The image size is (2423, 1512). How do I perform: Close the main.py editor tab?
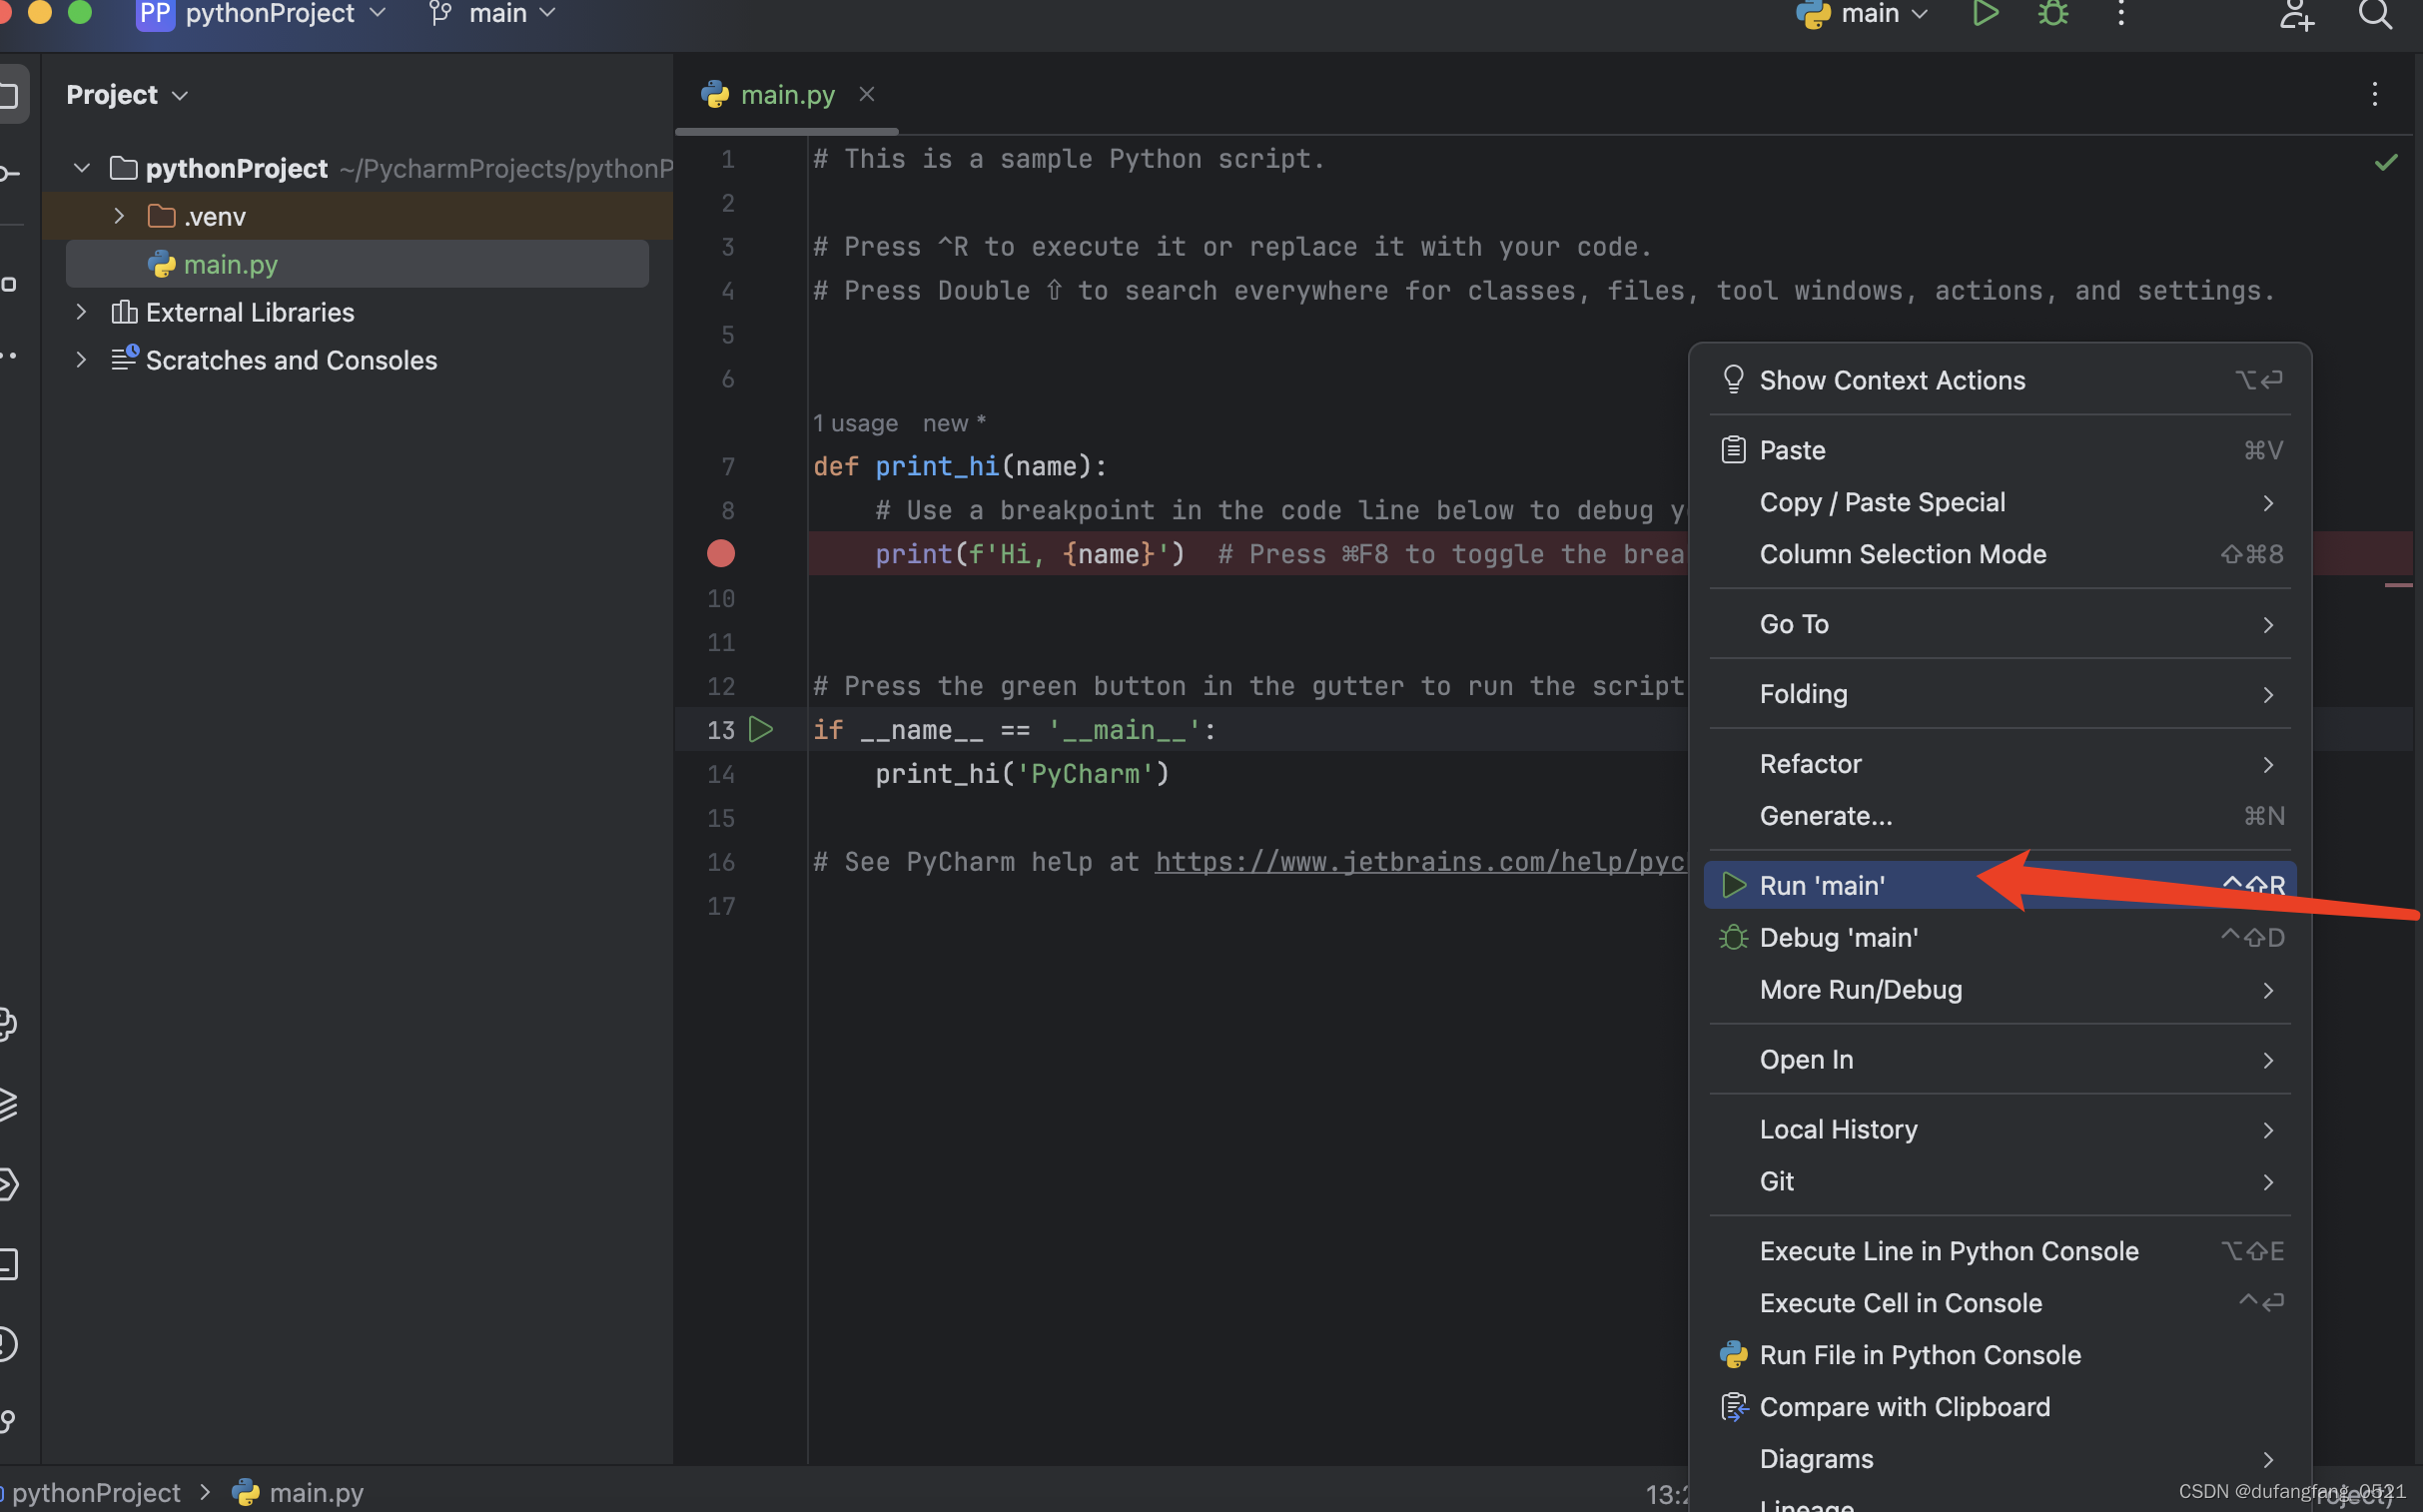[867, 94]
